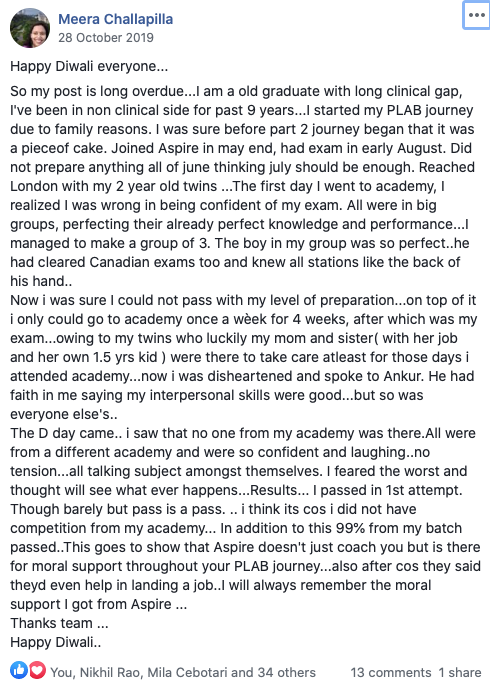Click Meera Challapilla's profile picture
Viewport: 490px width, 690px height.
coord(30,28)
